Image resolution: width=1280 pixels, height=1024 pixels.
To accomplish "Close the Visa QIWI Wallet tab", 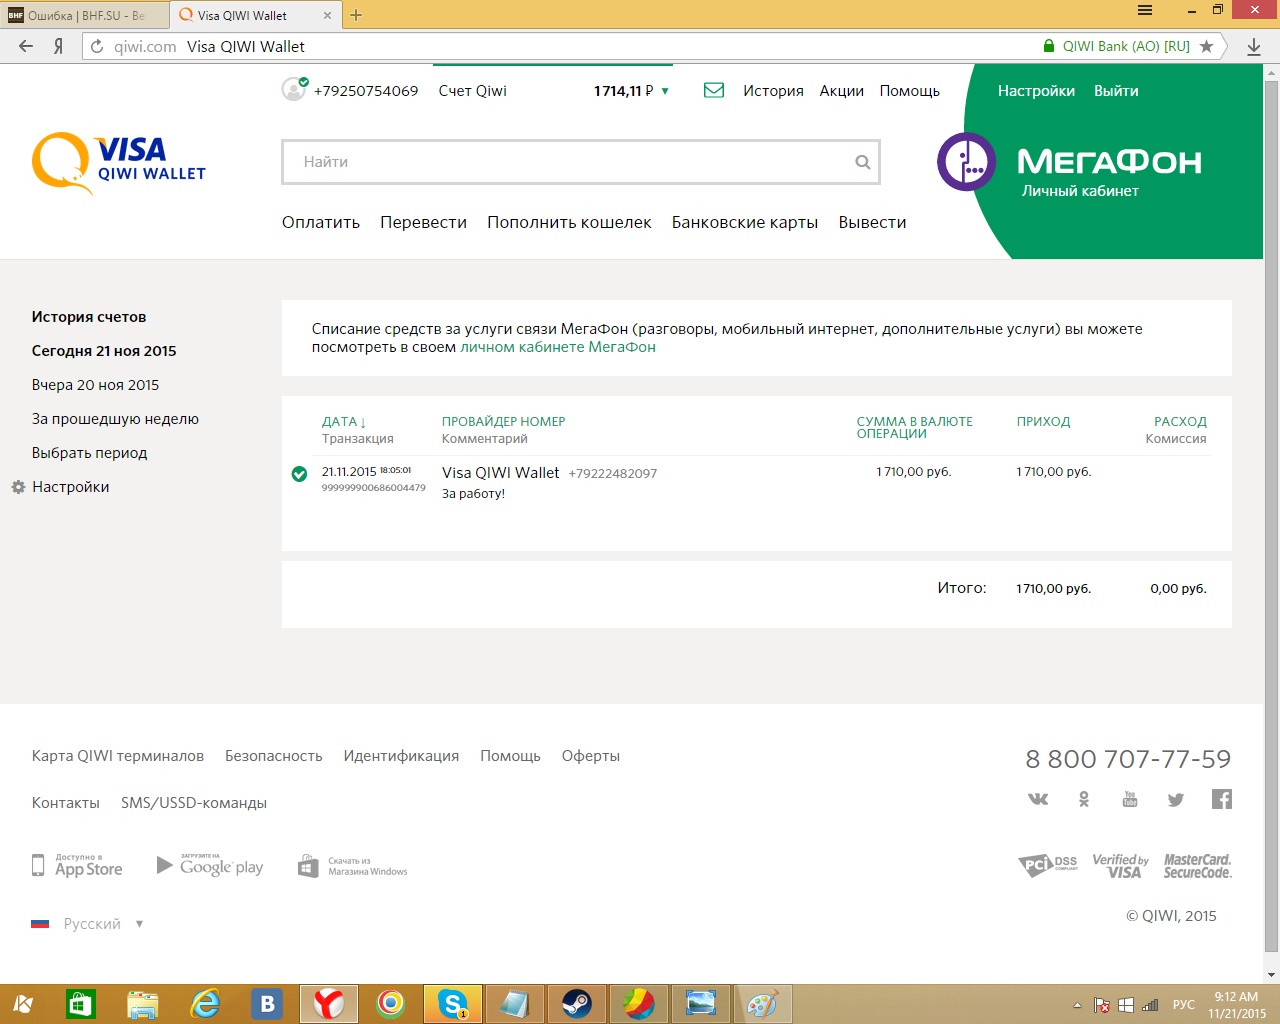I will (x=327, y=15).
